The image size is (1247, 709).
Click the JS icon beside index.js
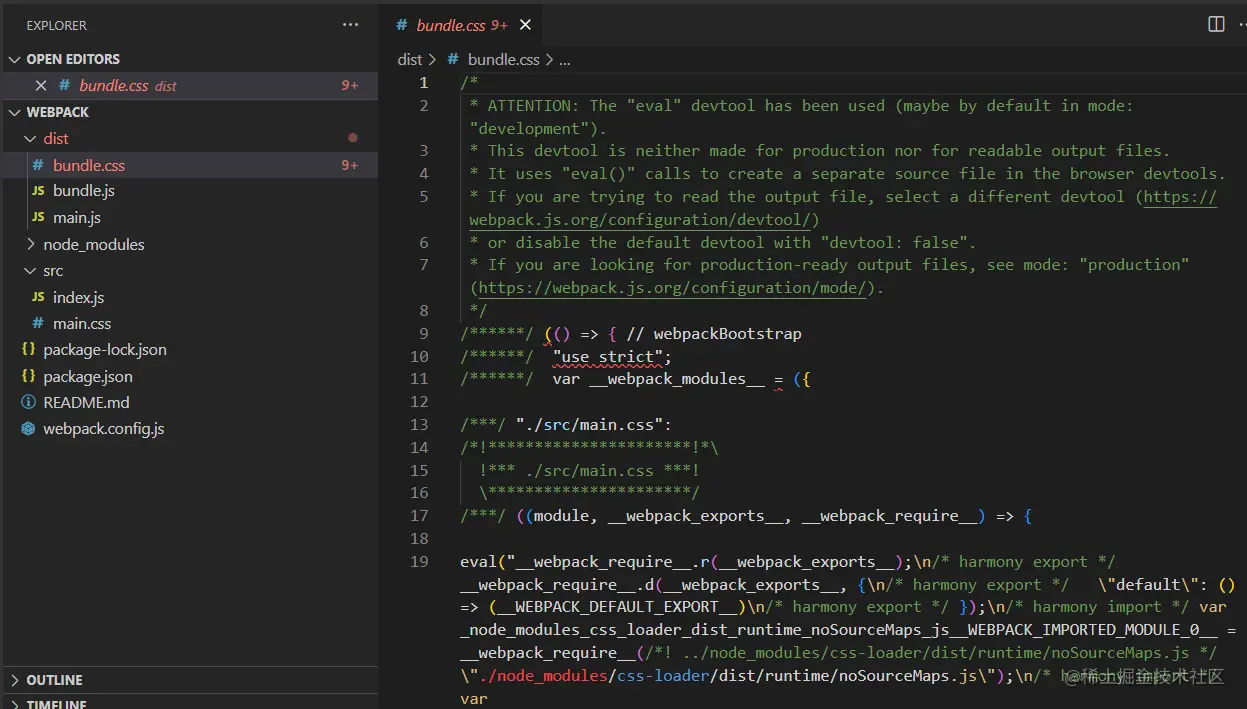[38, 297]
